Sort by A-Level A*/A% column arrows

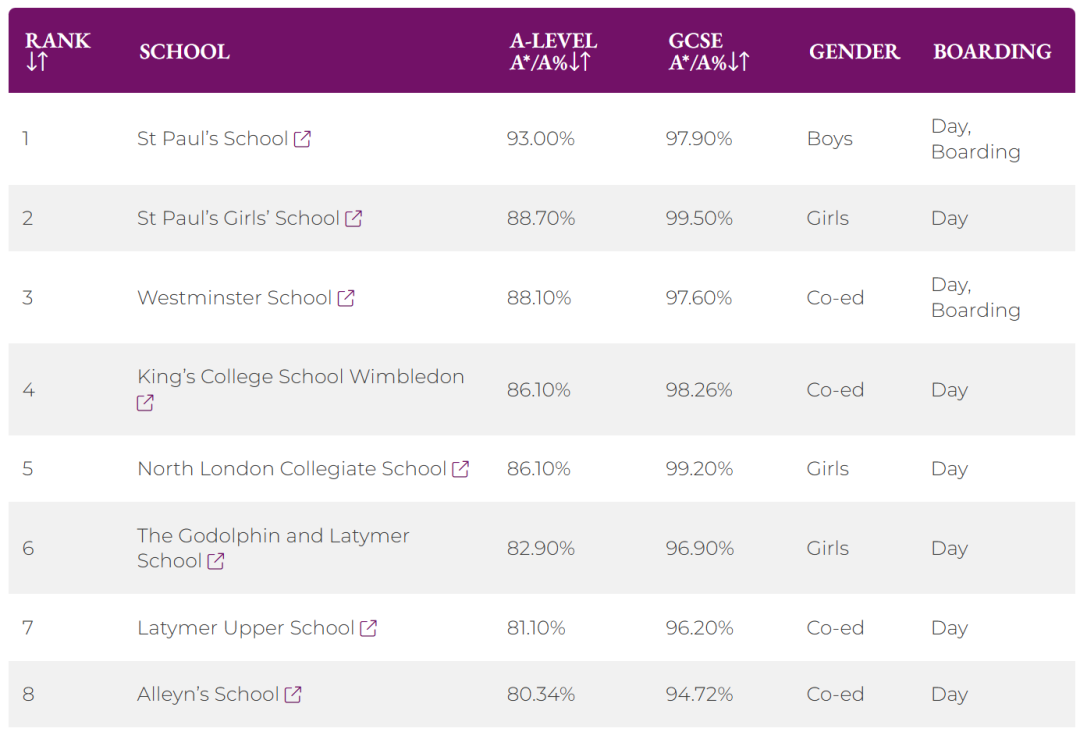point(580,62)
